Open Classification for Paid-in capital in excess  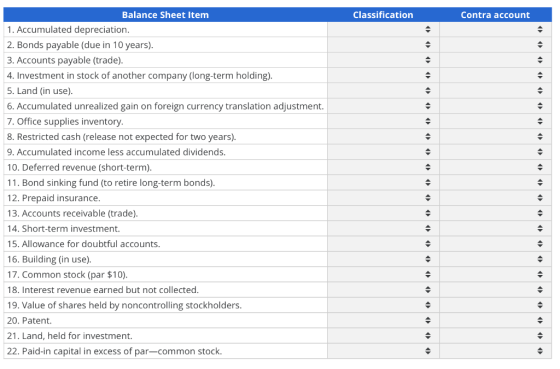coord(383,351)
